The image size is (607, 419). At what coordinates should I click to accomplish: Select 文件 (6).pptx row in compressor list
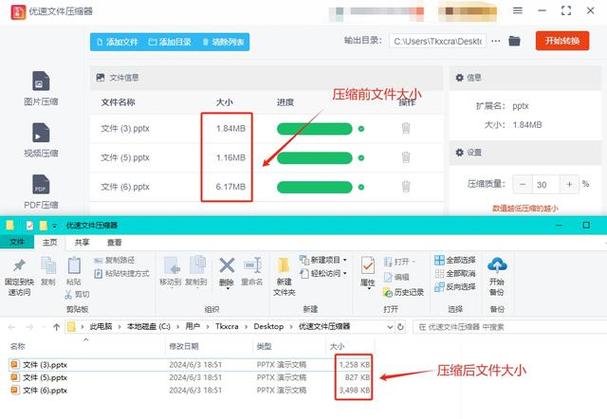[x=266, y=187]
